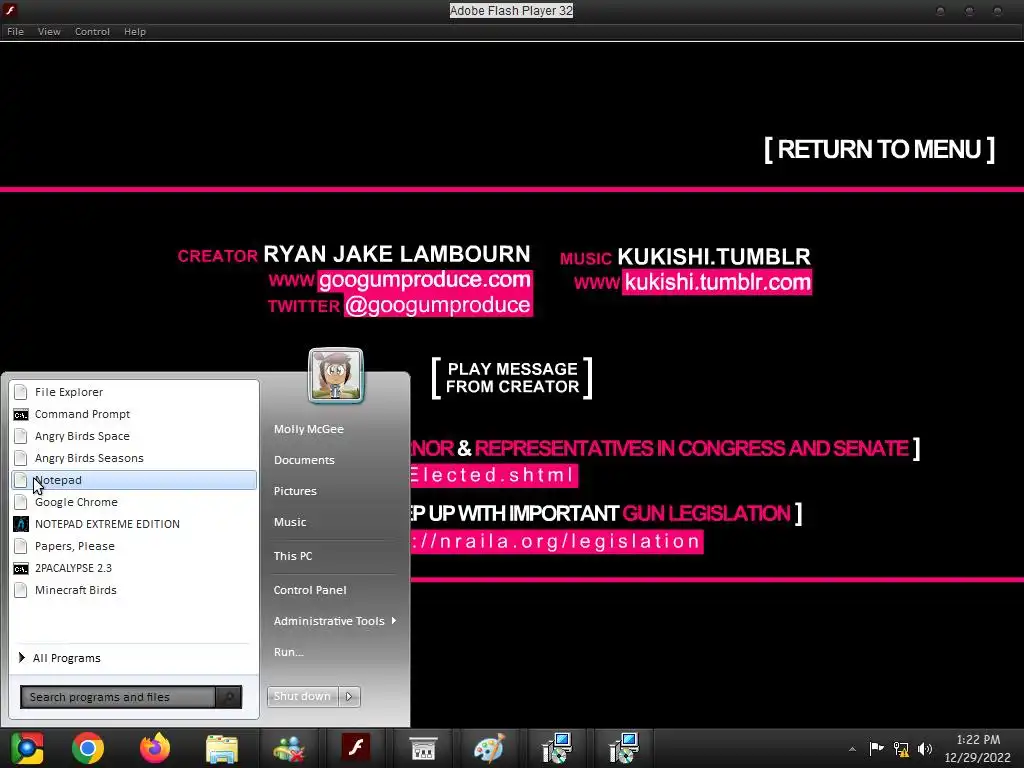Screen dimensions: 1024x768
Task: Open File Explorer folder icon in taskbar
Action: [x=222, y=748]
